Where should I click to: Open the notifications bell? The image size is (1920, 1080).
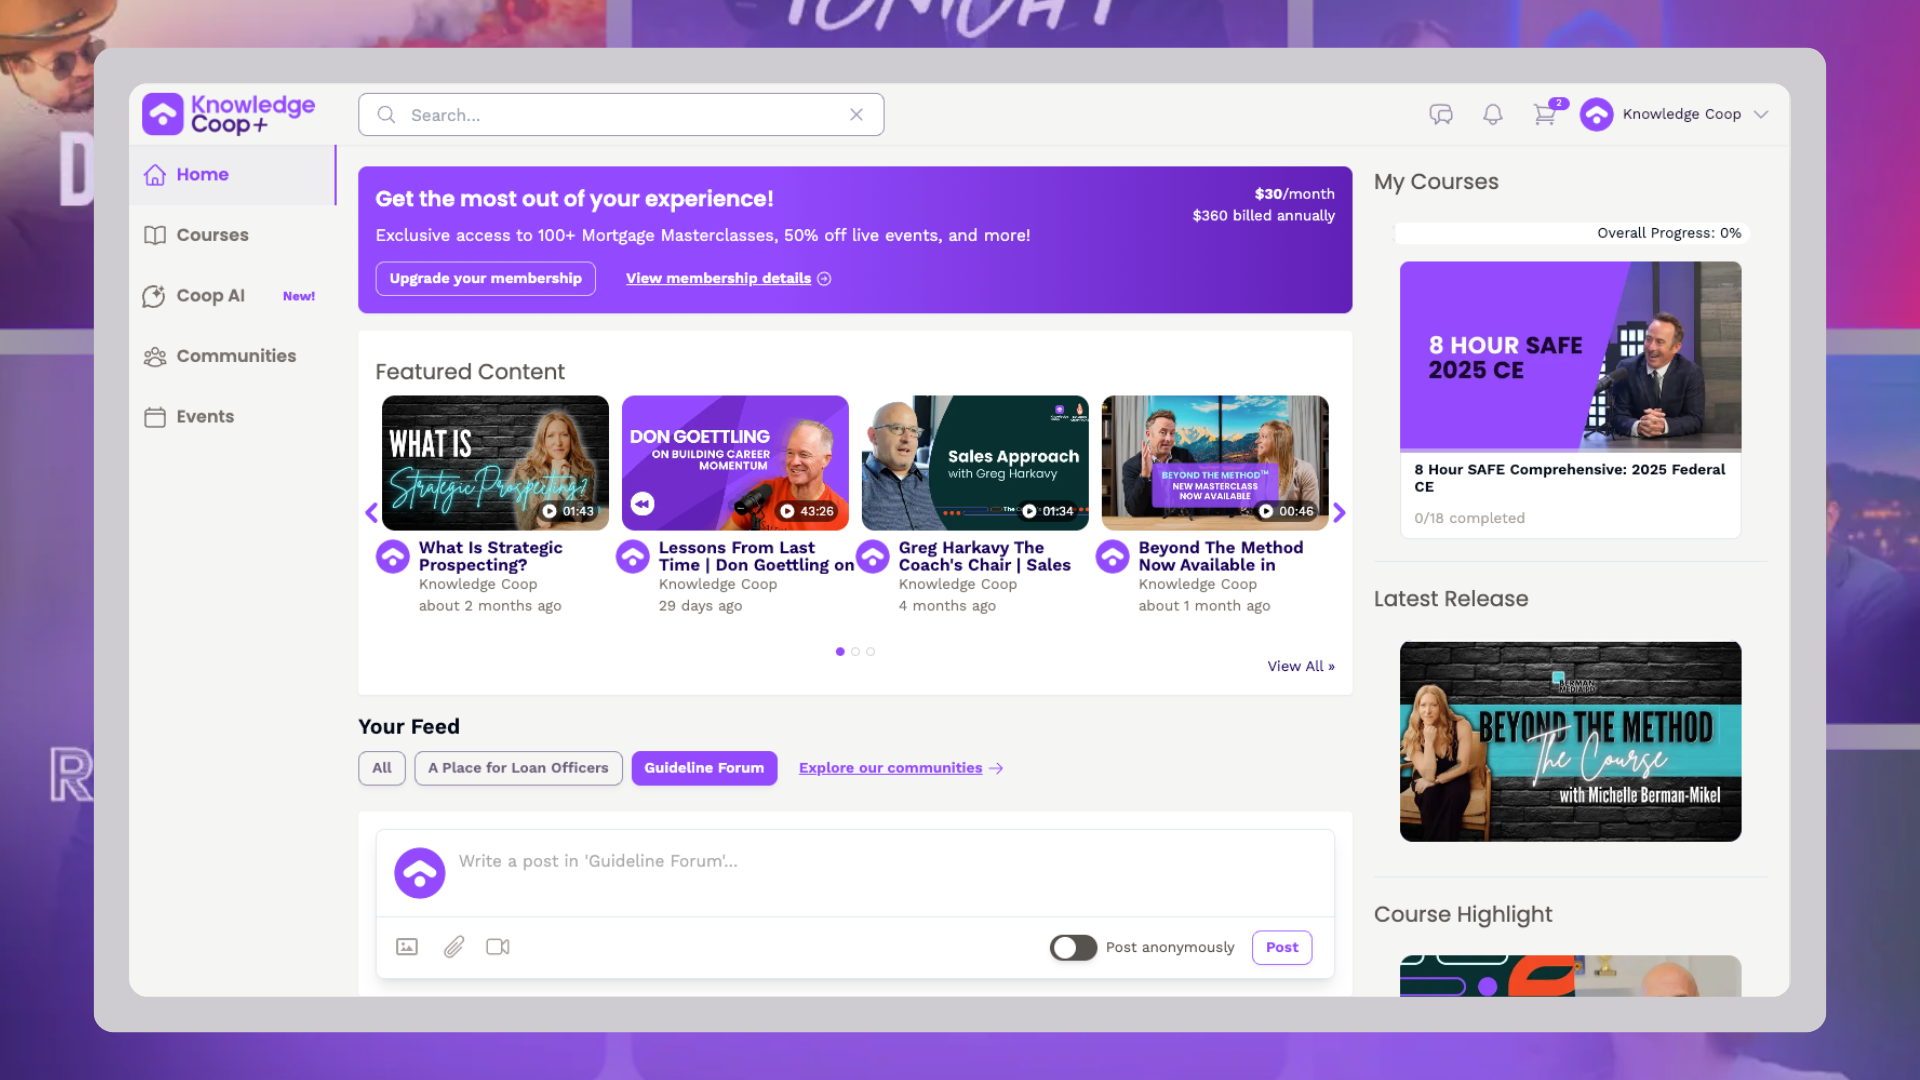click(1492, 115)
